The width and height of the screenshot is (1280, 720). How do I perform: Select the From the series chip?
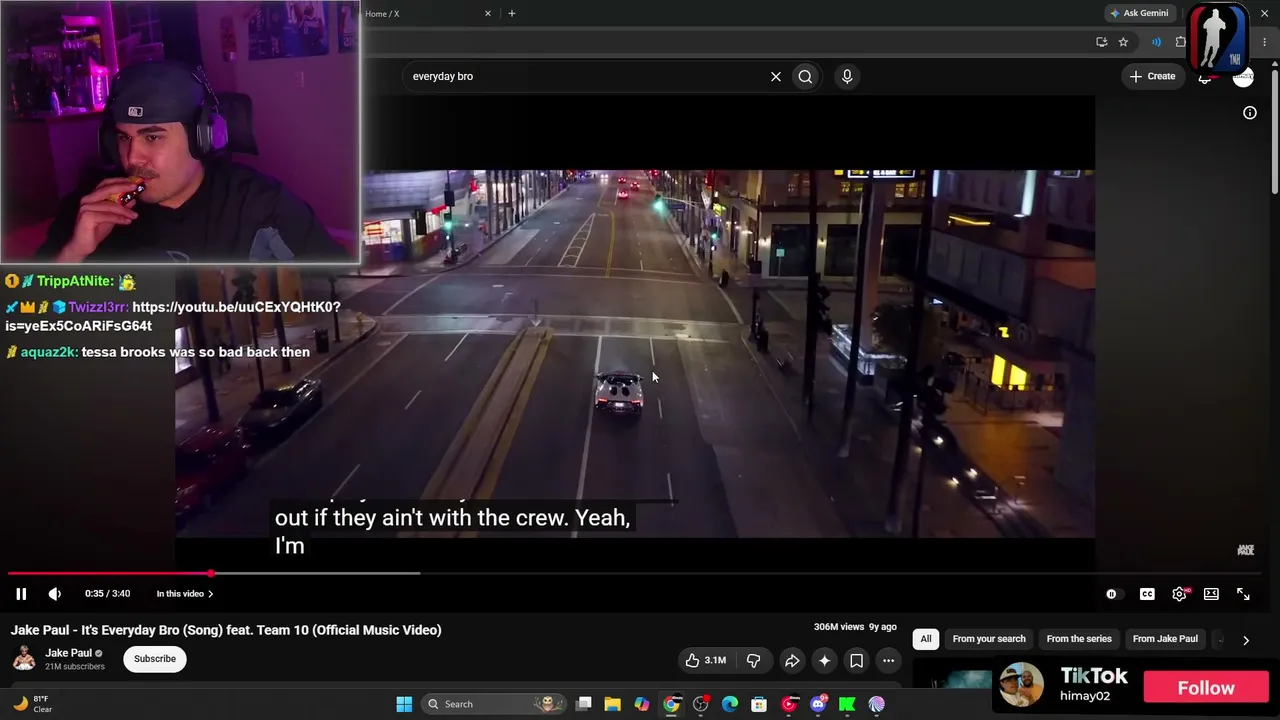coord(1079,639)
